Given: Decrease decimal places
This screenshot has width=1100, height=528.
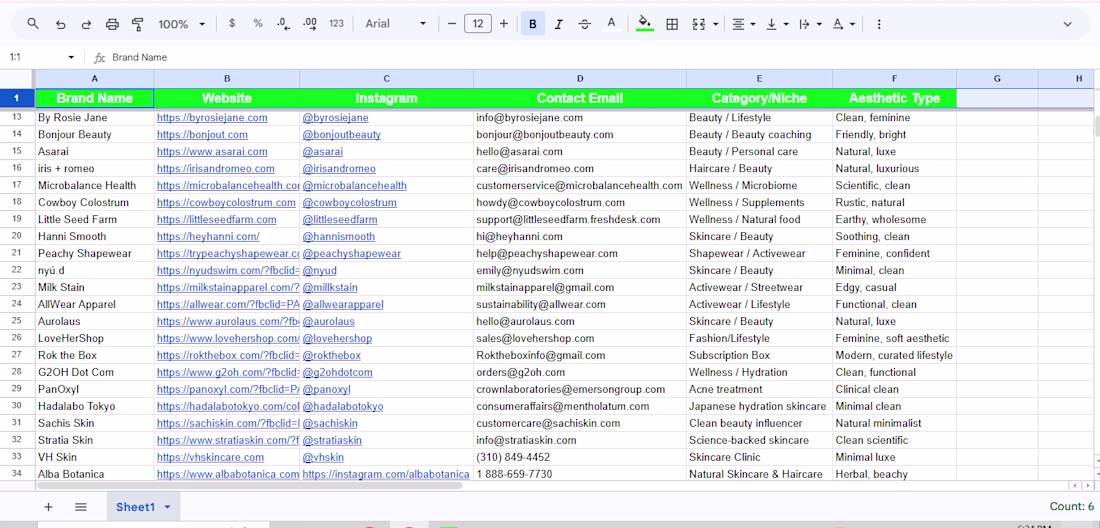Looking at the screenshot, I should coord(283,24).
